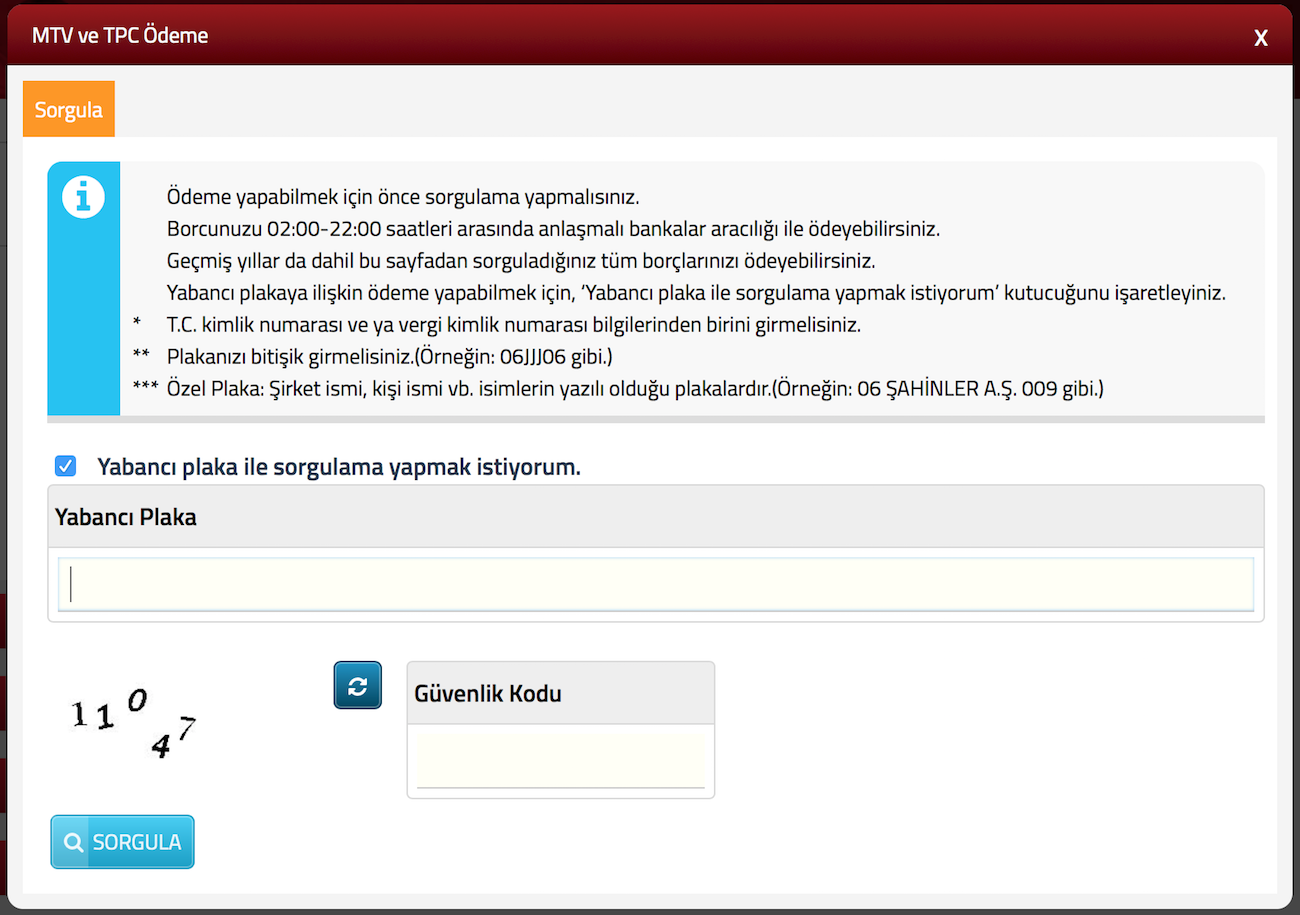This screenshot has width=1300, height=915.
Task: Click the Özel Plaka explanation line
Action: (x=635, y=389)
